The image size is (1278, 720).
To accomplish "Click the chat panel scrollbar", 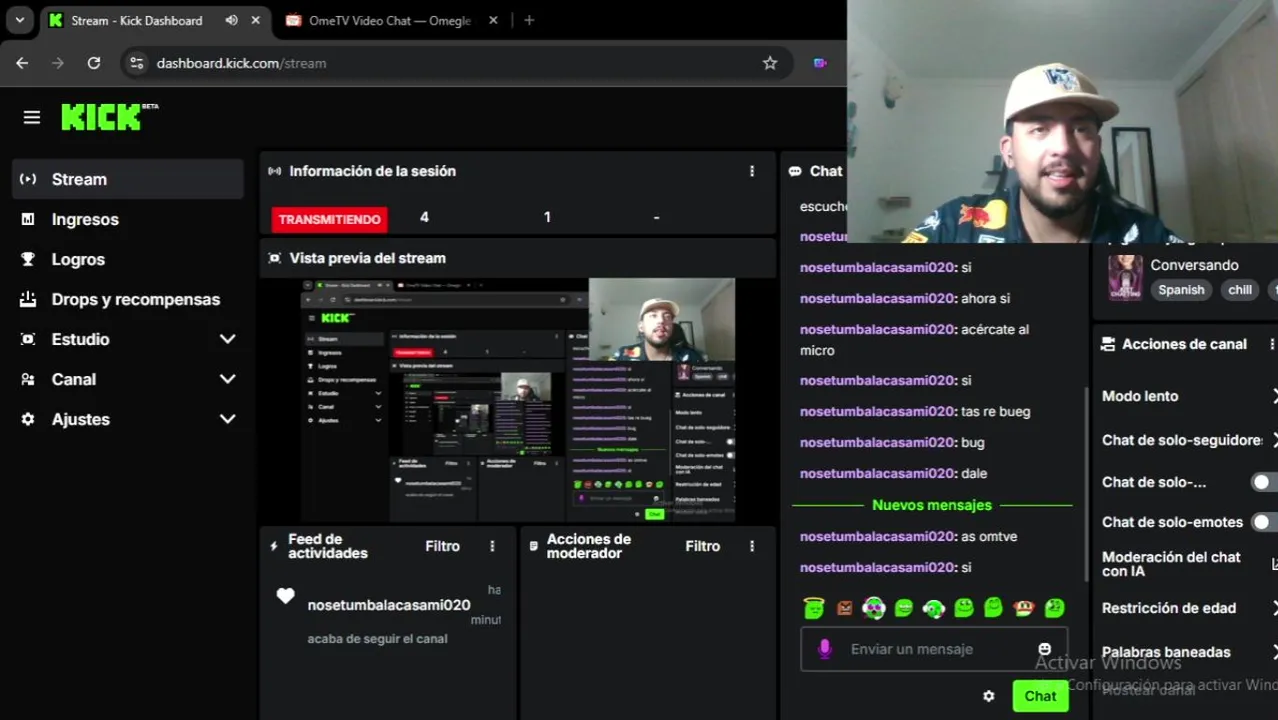I will (x=1087, y=483).
